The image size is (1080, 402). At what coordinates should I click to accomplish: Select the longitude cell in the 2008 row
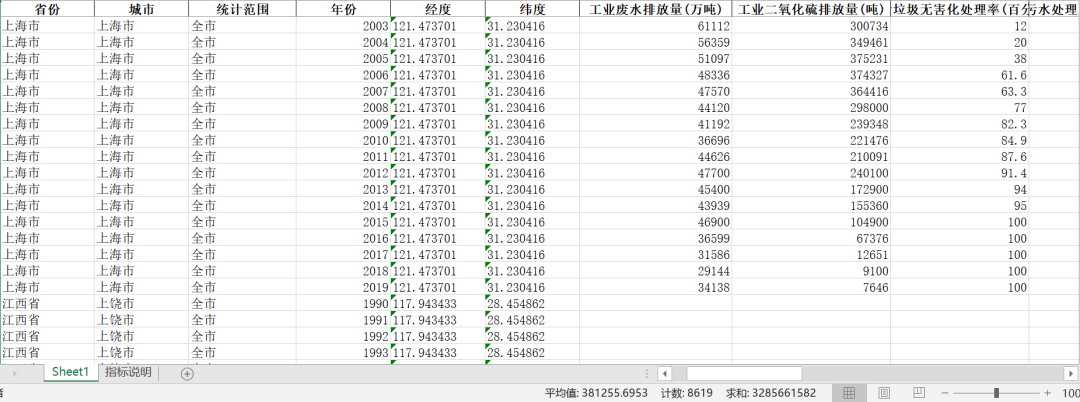click(x=437, y=108)
